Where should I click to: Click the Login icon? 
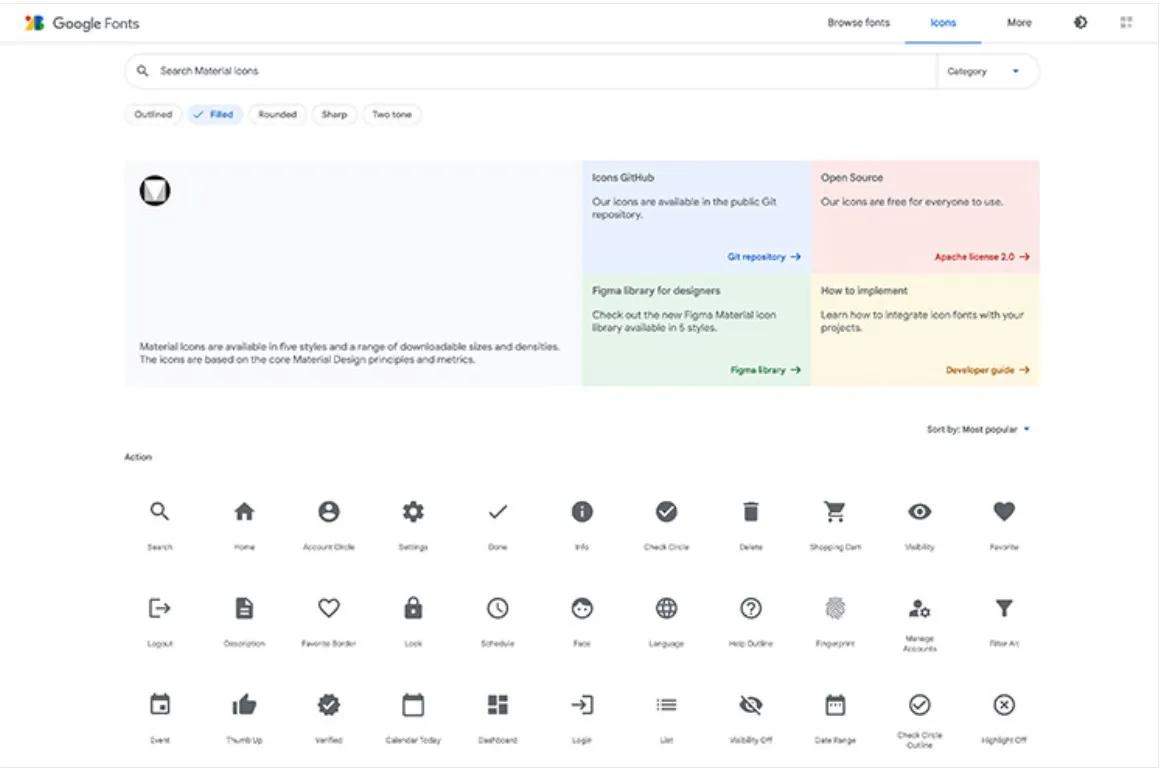582,704
